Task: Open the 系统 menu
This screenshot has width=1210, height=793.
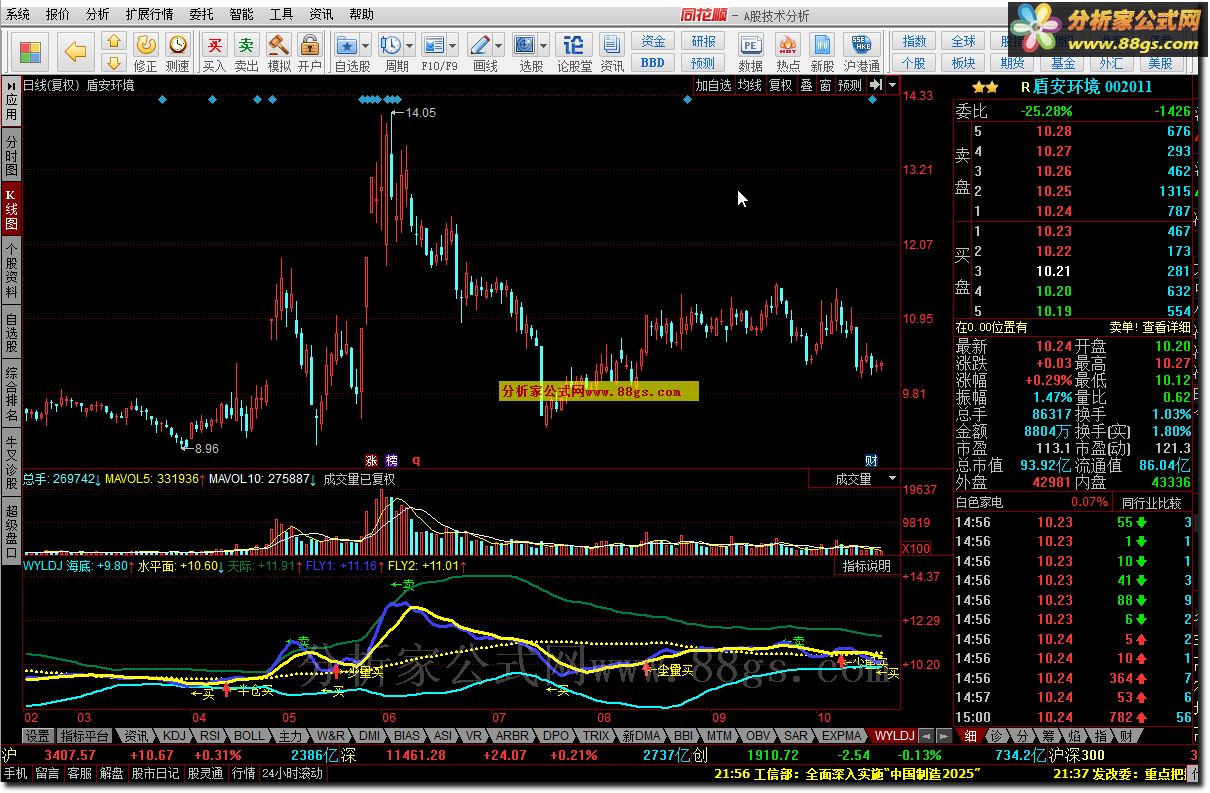Action: (18, 15)
